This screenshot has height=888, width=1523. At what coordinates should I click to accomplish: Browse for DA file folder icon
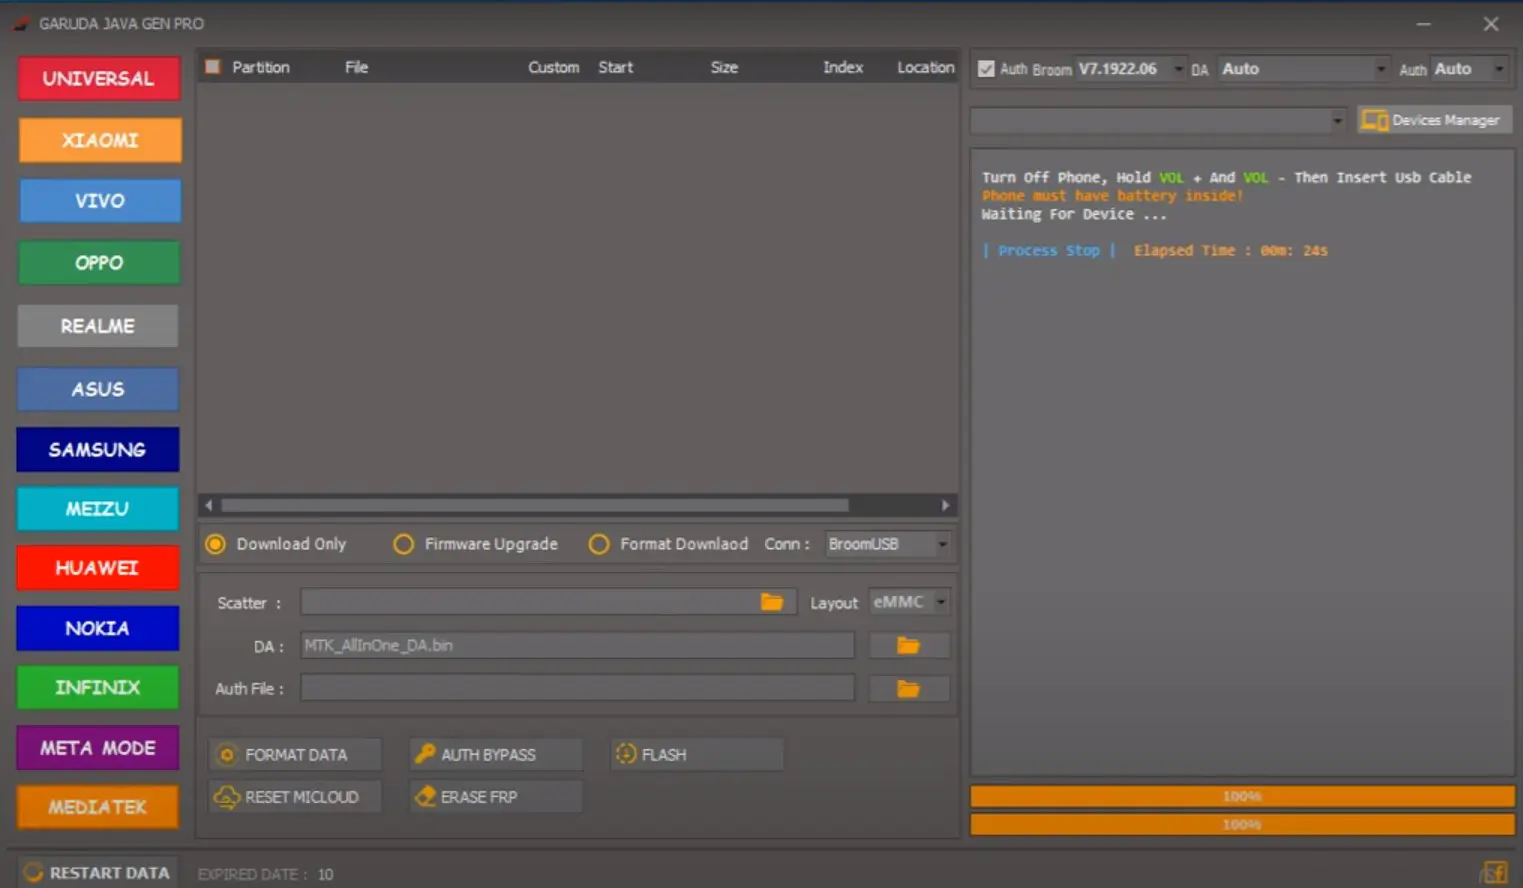(x=908, y=646)
